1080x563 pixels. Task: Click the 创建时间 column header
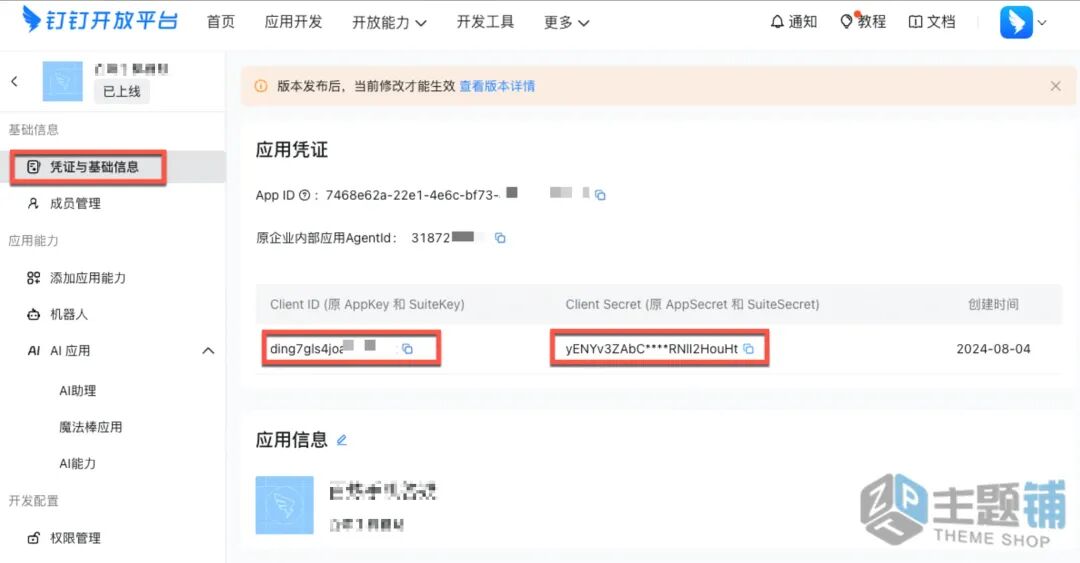993,305
